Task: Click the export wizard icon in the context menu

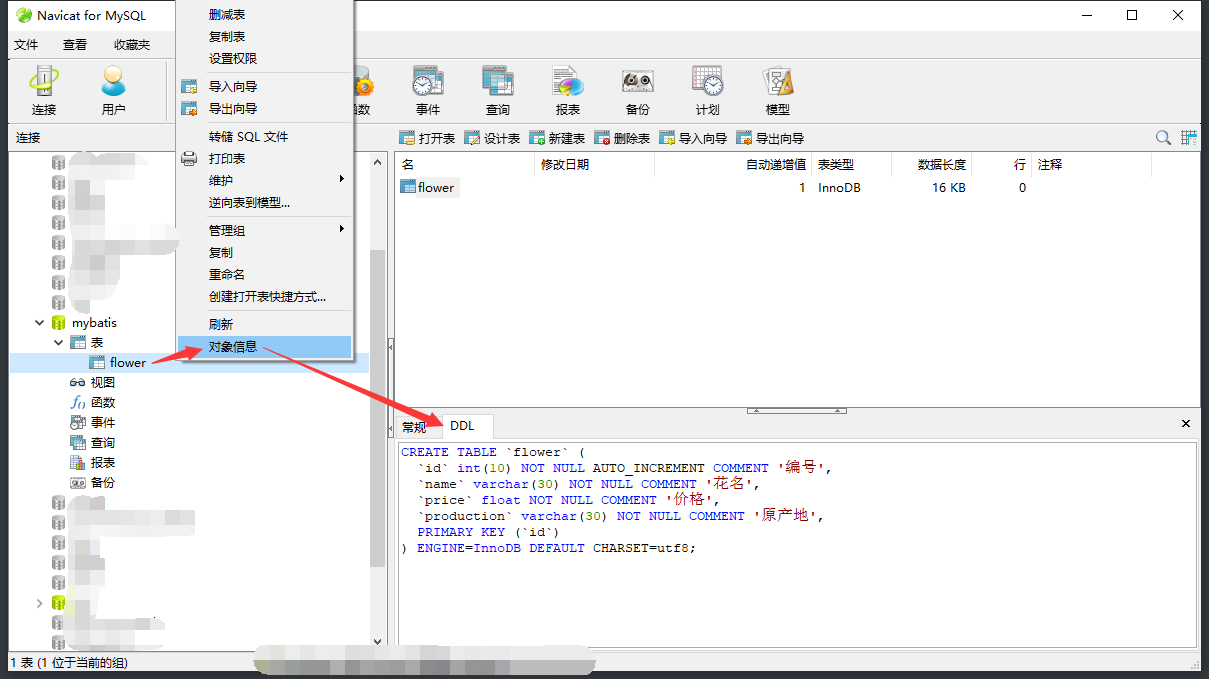Action: click(x=189, y=108)
